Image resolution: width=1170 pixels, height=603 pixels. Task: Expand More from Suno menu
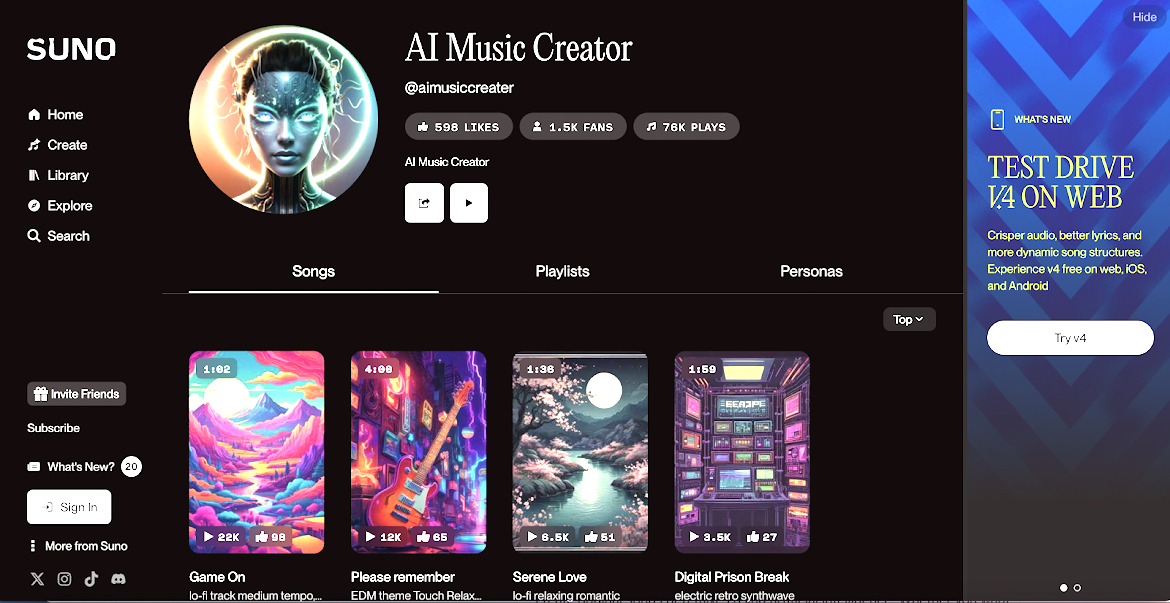[78, 546]
